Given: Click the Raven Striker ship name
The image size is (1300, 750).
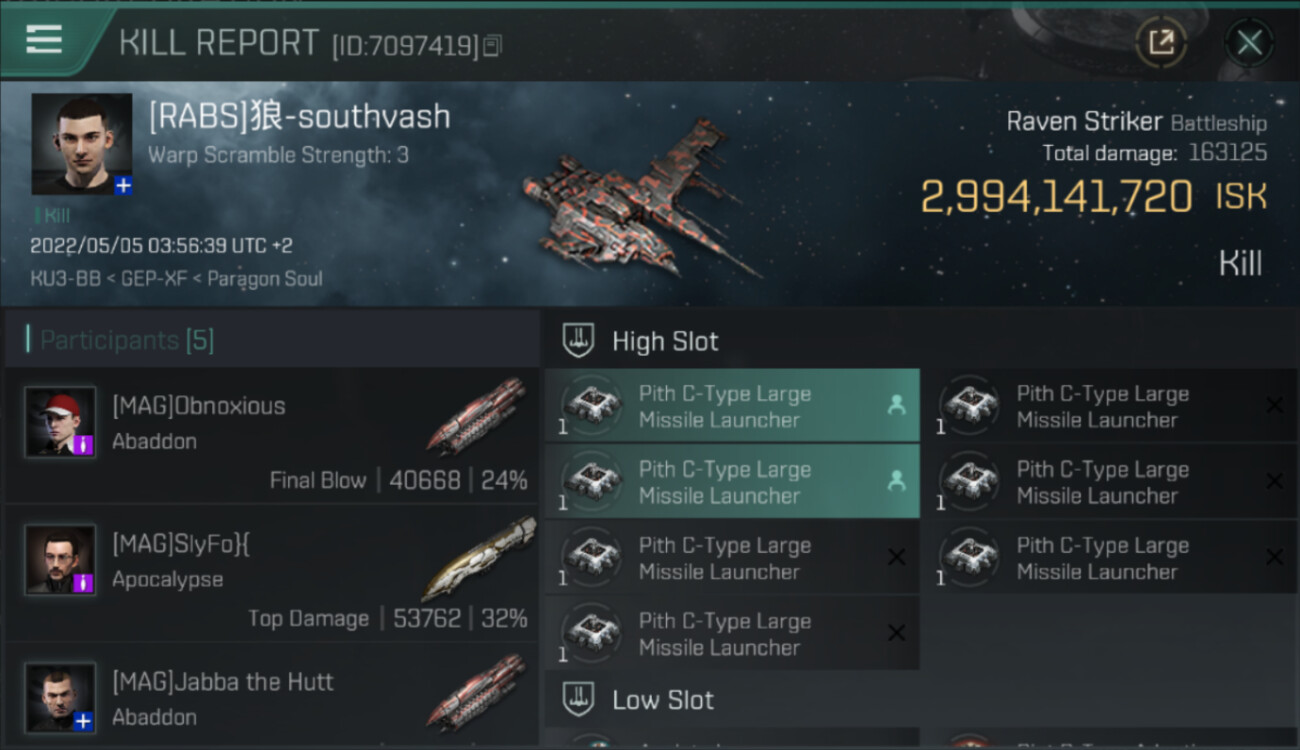Looking at the screenshot, I should pyautogui.click(x=1083, y=122).
